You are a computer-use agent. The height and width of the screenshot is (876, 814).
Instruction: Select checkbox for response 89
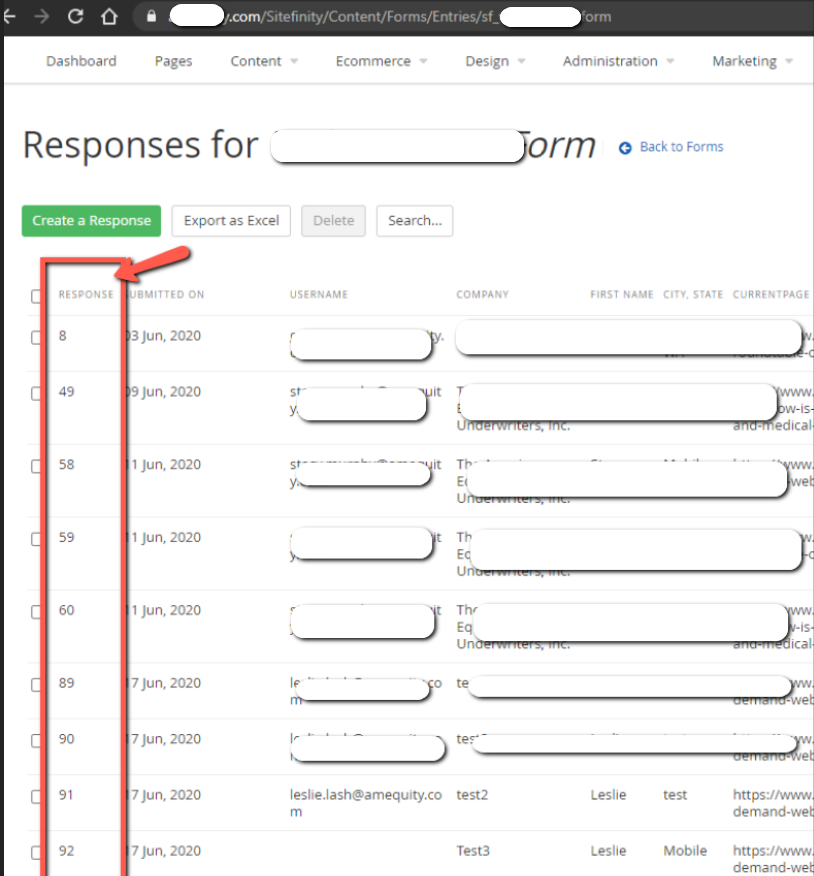point(36,684)
